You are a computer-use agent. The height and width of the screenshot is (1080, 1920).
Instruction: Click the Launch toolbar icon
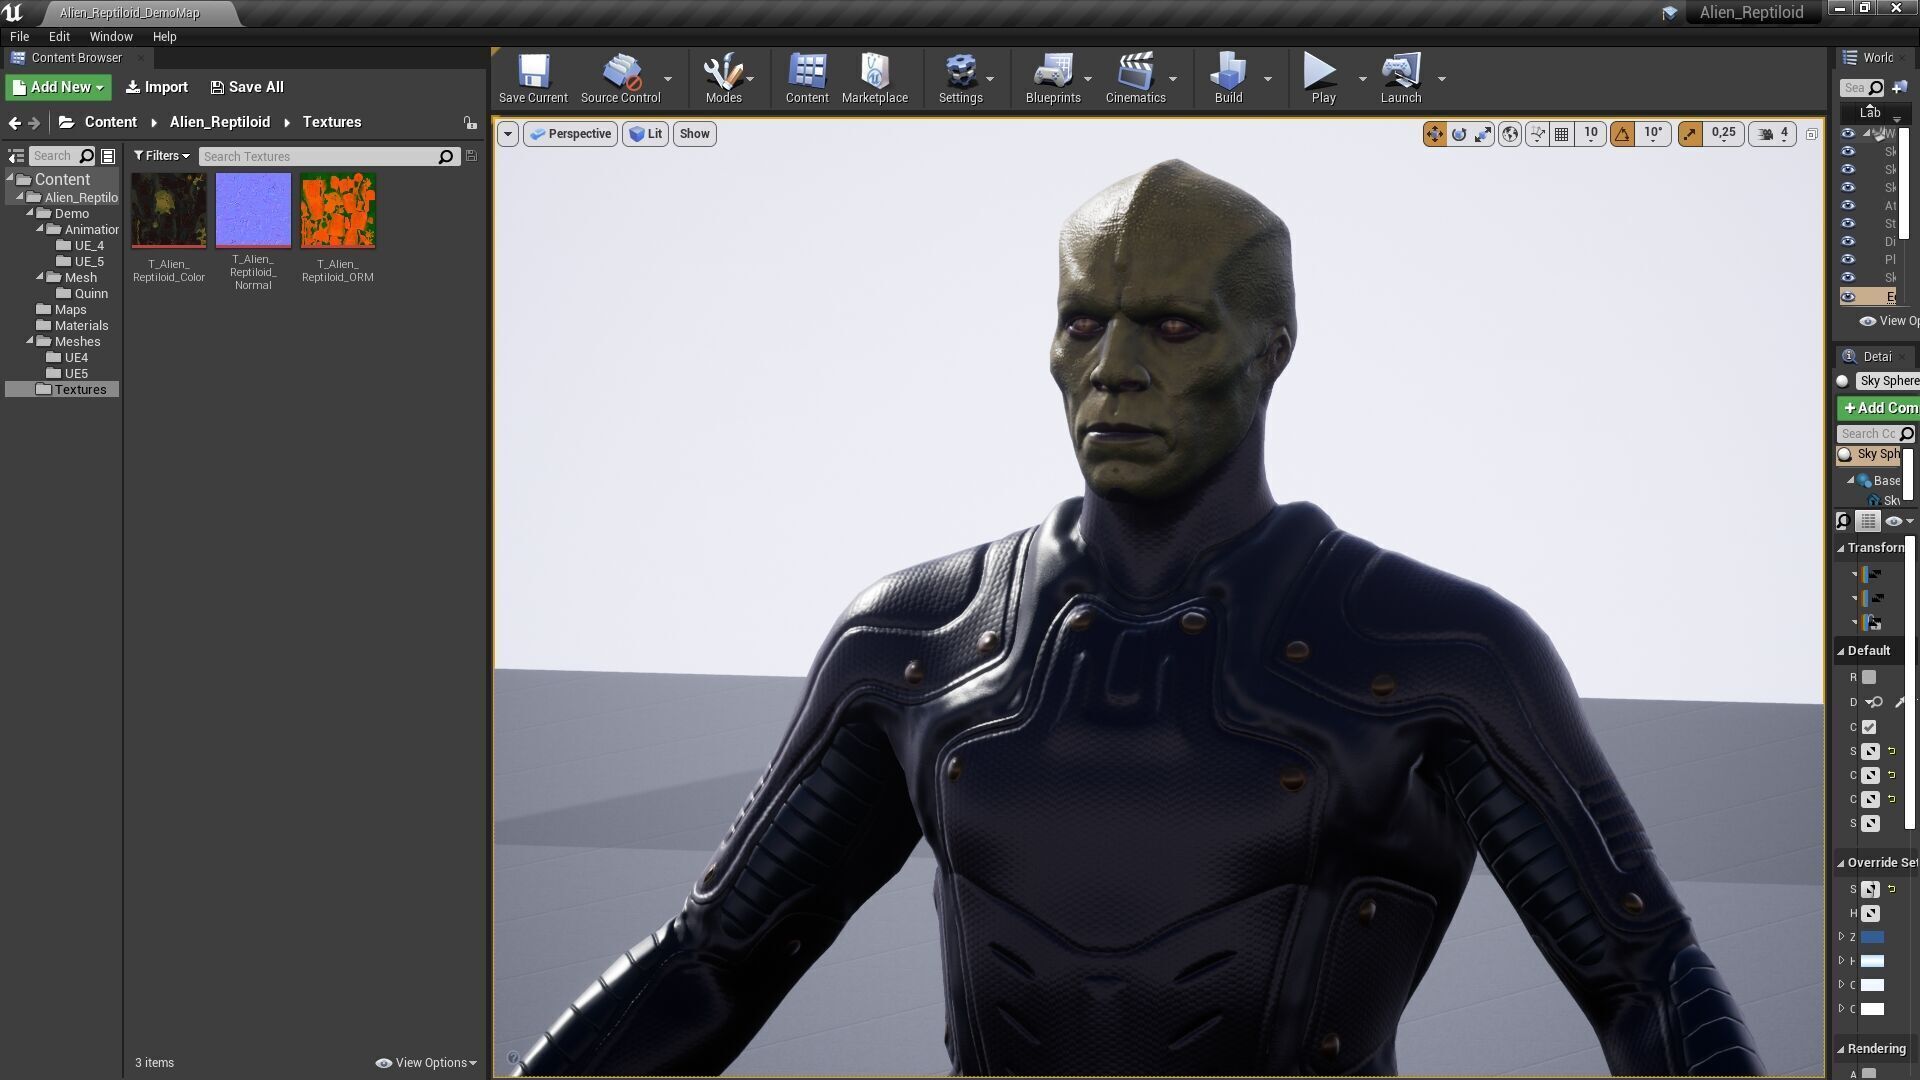[1401, 78]
